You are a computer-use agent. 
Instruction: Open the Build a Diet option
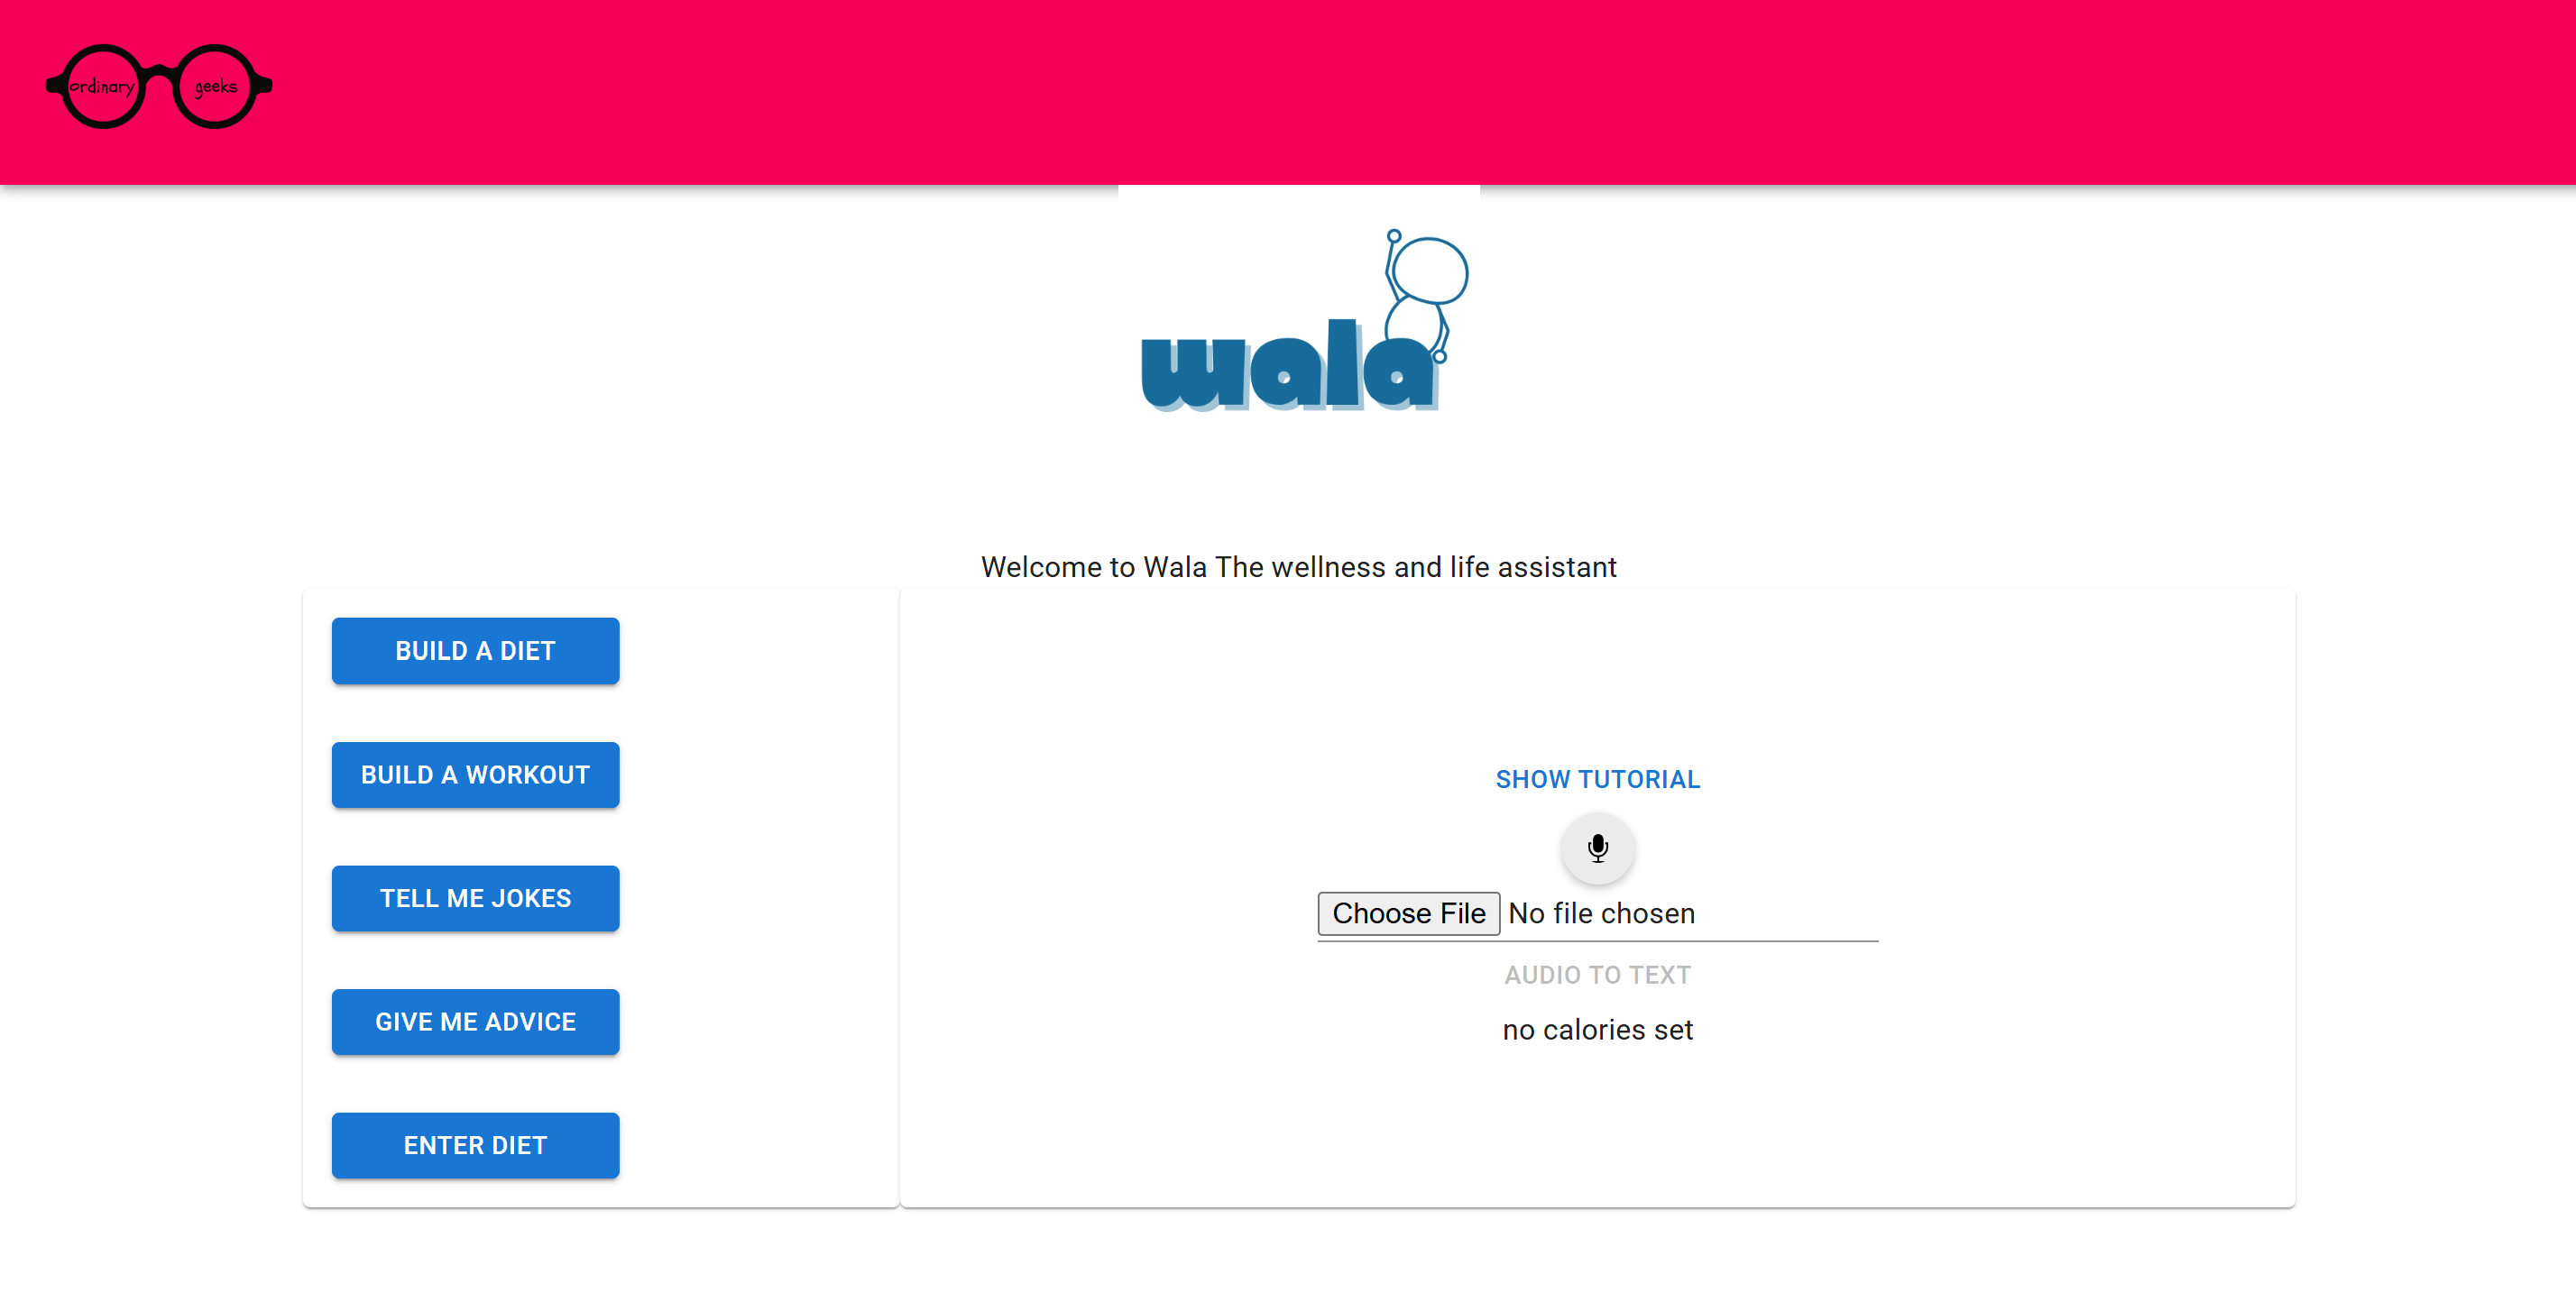tap(475, 651)
